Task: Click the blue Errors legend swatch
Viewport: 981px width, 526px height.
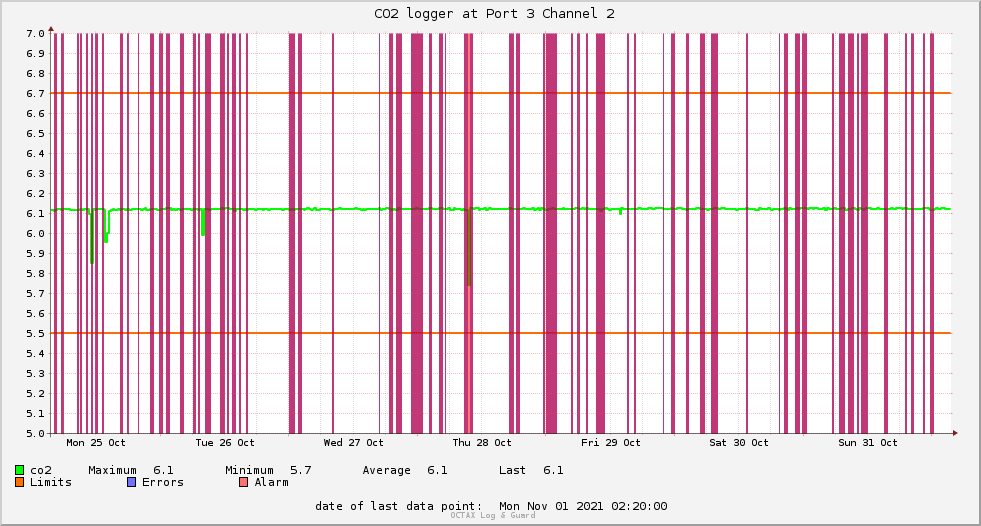Action: [131, 482]
